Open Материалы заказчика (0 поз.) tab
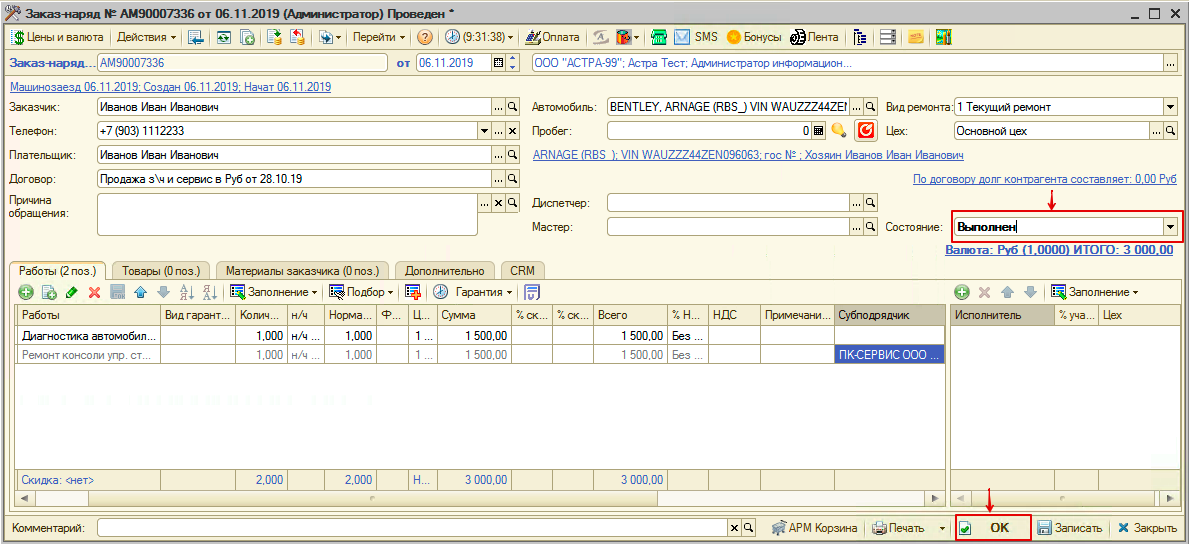 tap(302, 271)
